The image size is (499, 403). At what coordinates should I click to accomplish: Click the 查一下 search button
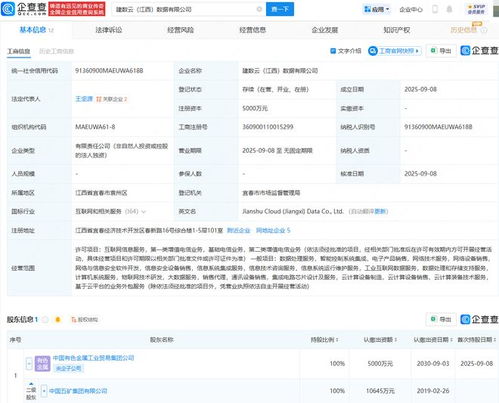[x=280, y=9]
